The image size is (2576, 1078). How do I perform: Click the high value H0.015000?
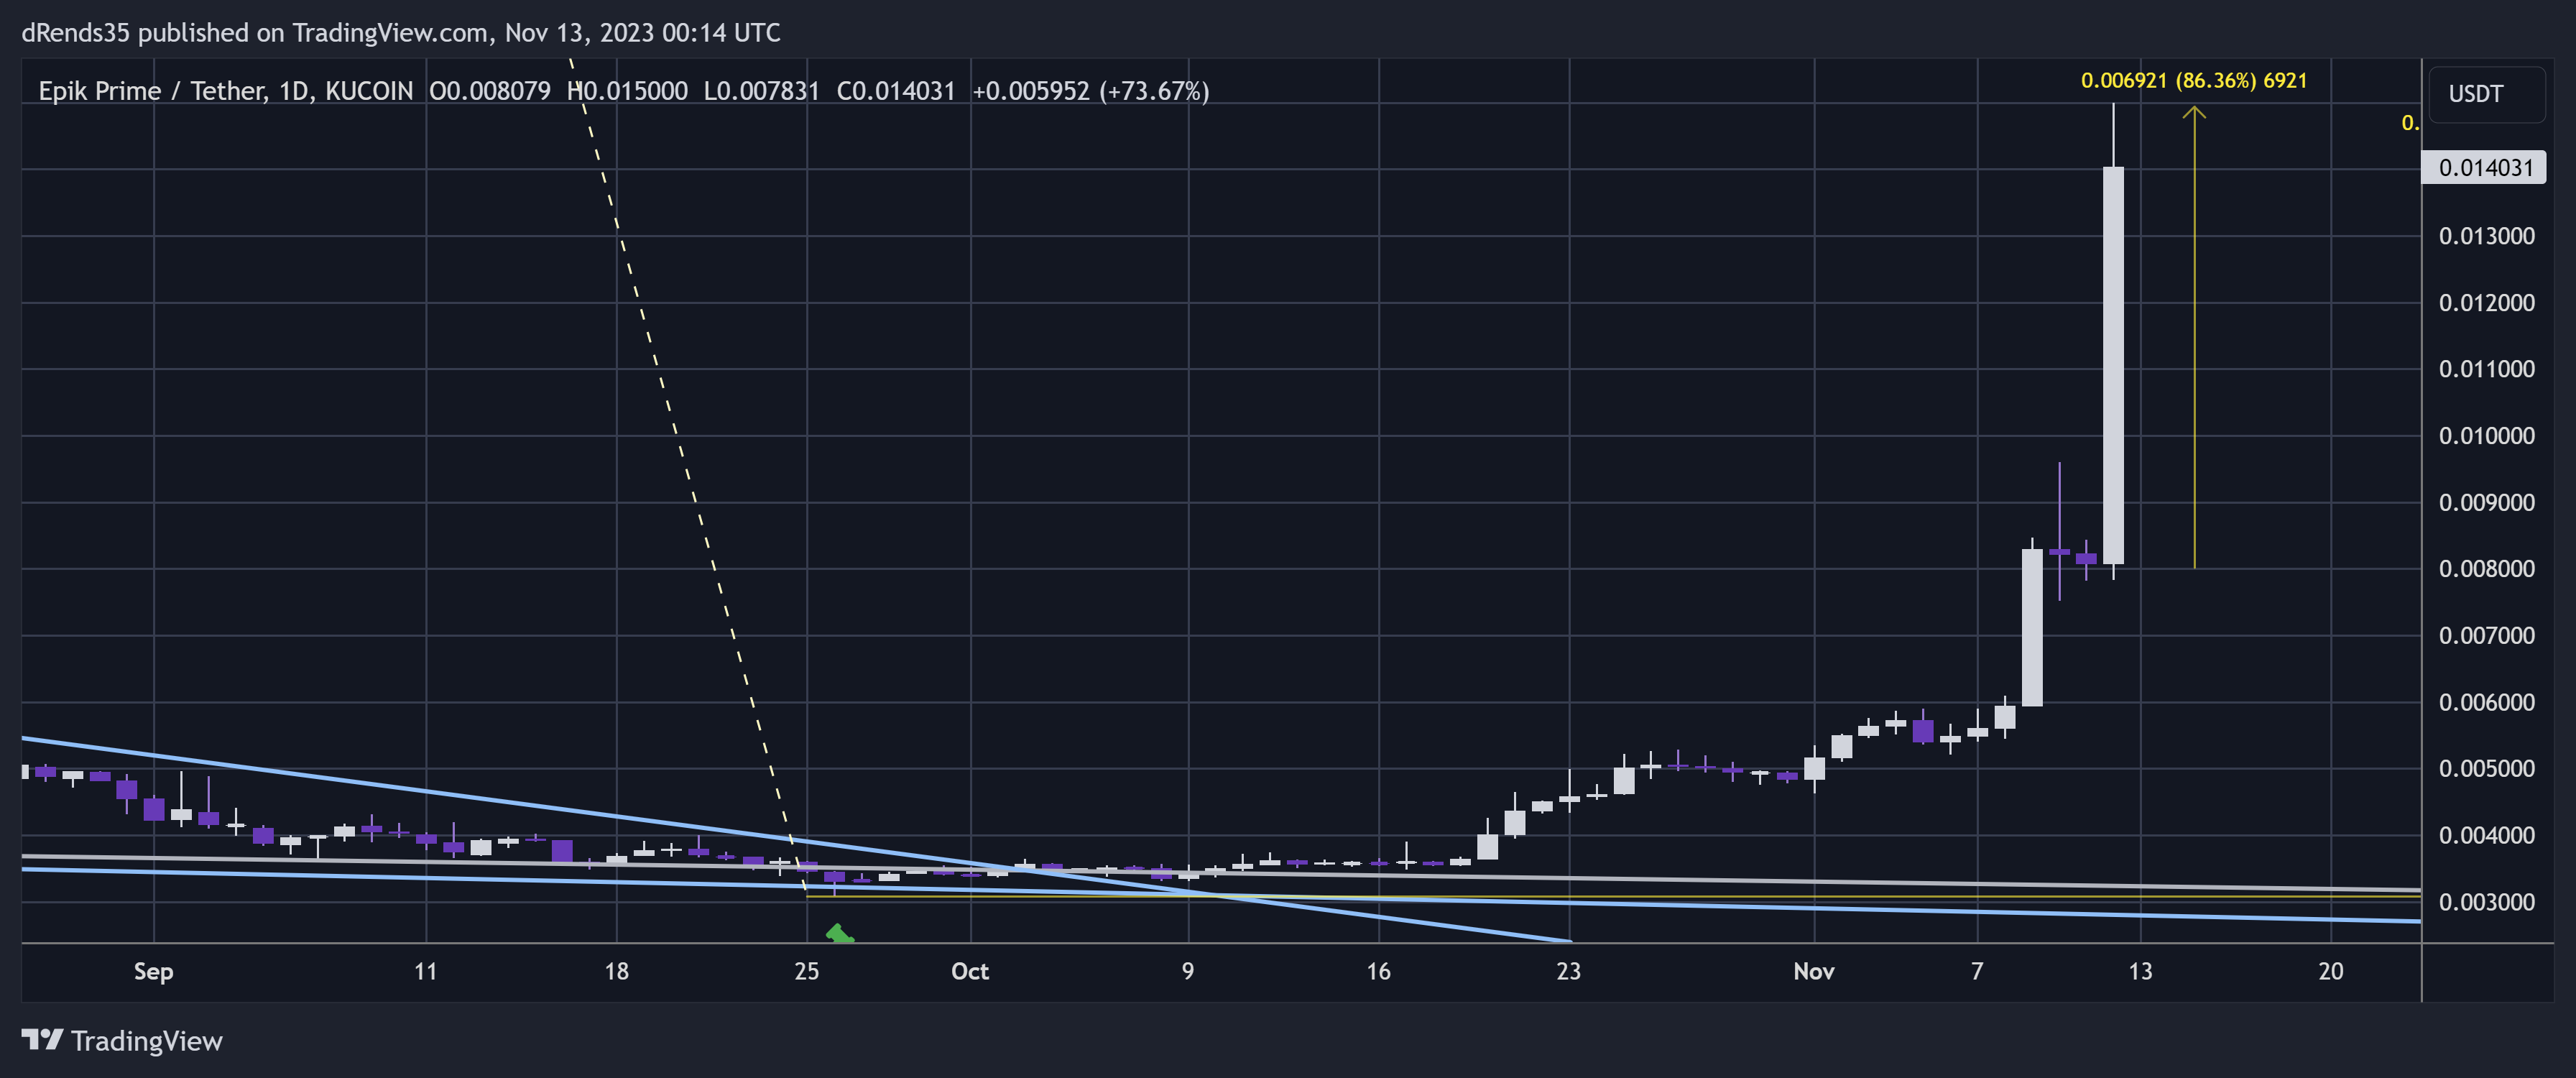[627, 91]
